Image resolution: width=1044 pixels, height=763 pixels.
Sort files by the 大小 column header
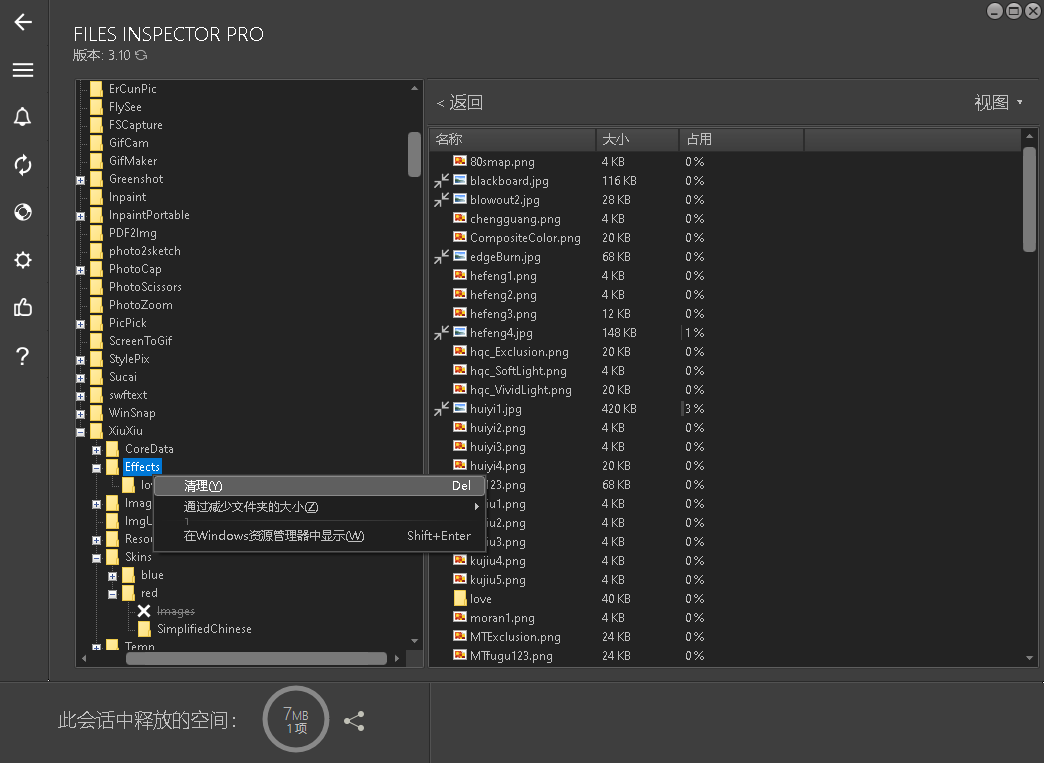click(637, 139)
